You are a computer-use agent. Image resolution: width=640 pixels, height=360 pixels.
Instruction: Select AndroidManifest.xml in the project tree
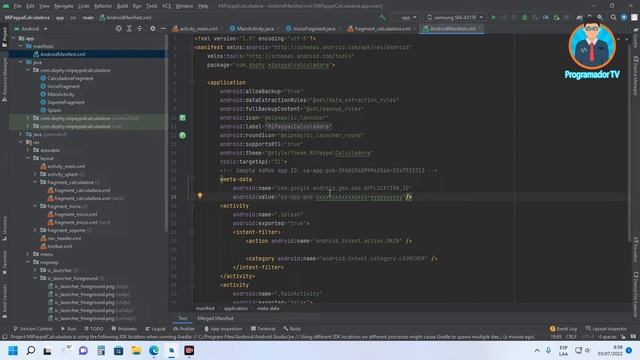pyautogui.click(x=62, y=54)
